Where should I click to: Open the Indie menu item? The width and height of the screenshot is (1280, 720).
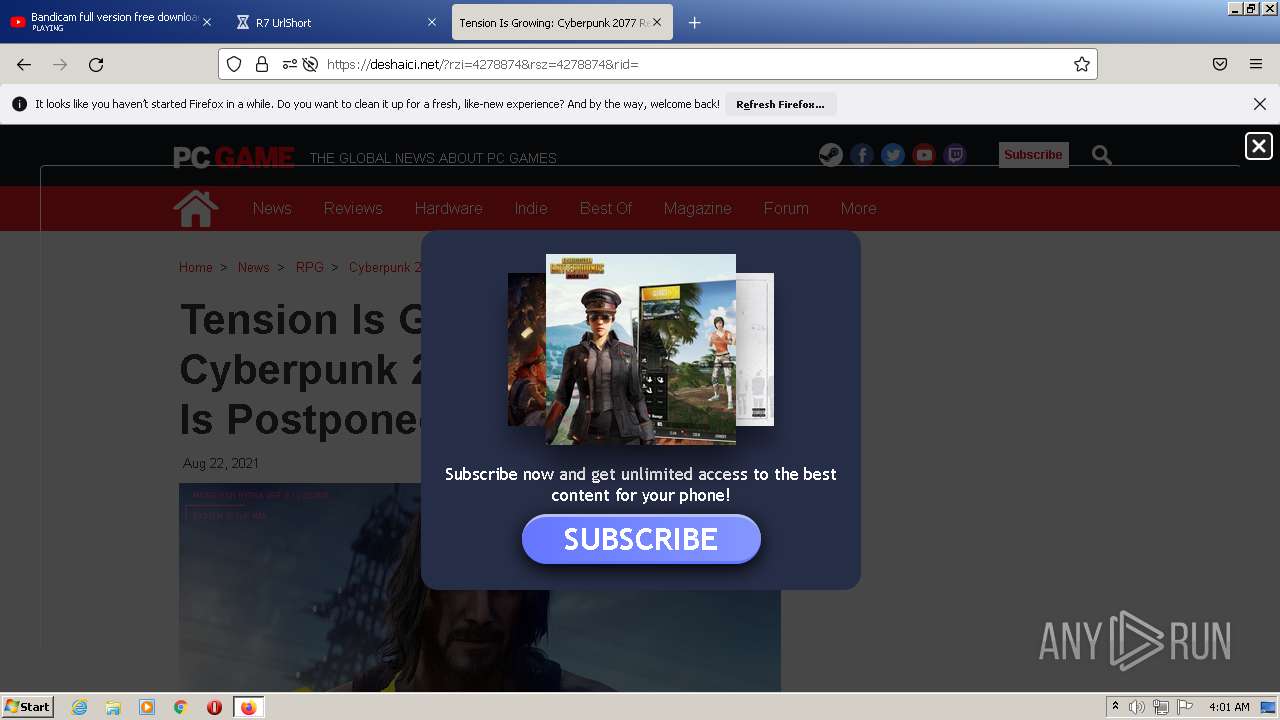click(531, 208)
